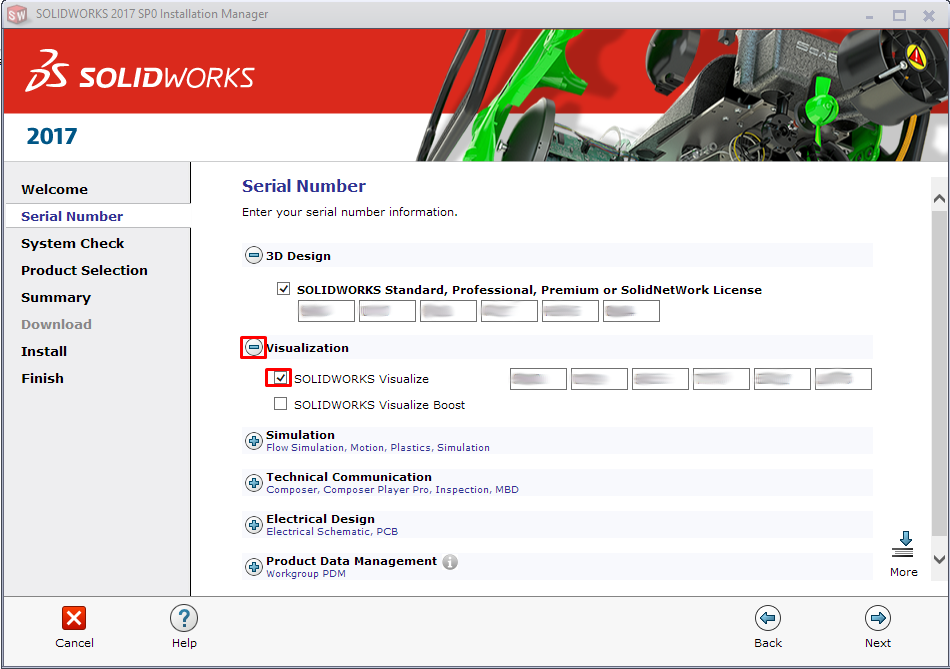The width and height of the screenshot is (950, 669).
Task: Click the Cancel red X icon
Action: (x=74, y=618)
